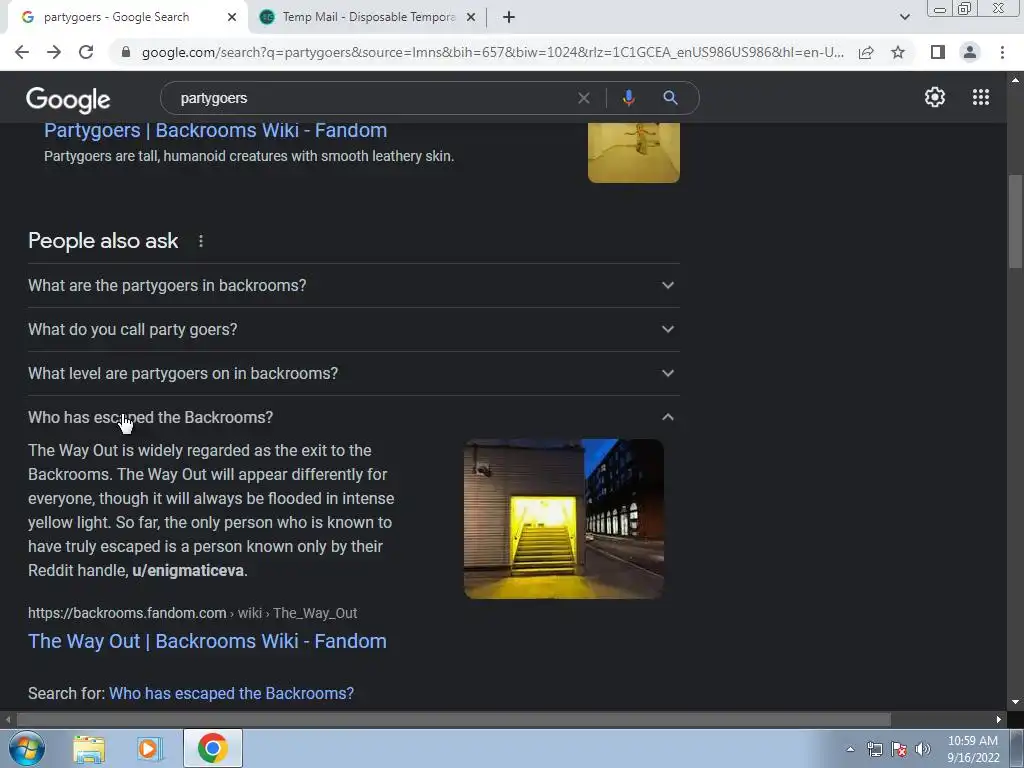Expand 'What level are partygoers on in backrooms?'
Image resolution: width=1024 pixels, height=768 pixels.
click(x=354, y=373)
